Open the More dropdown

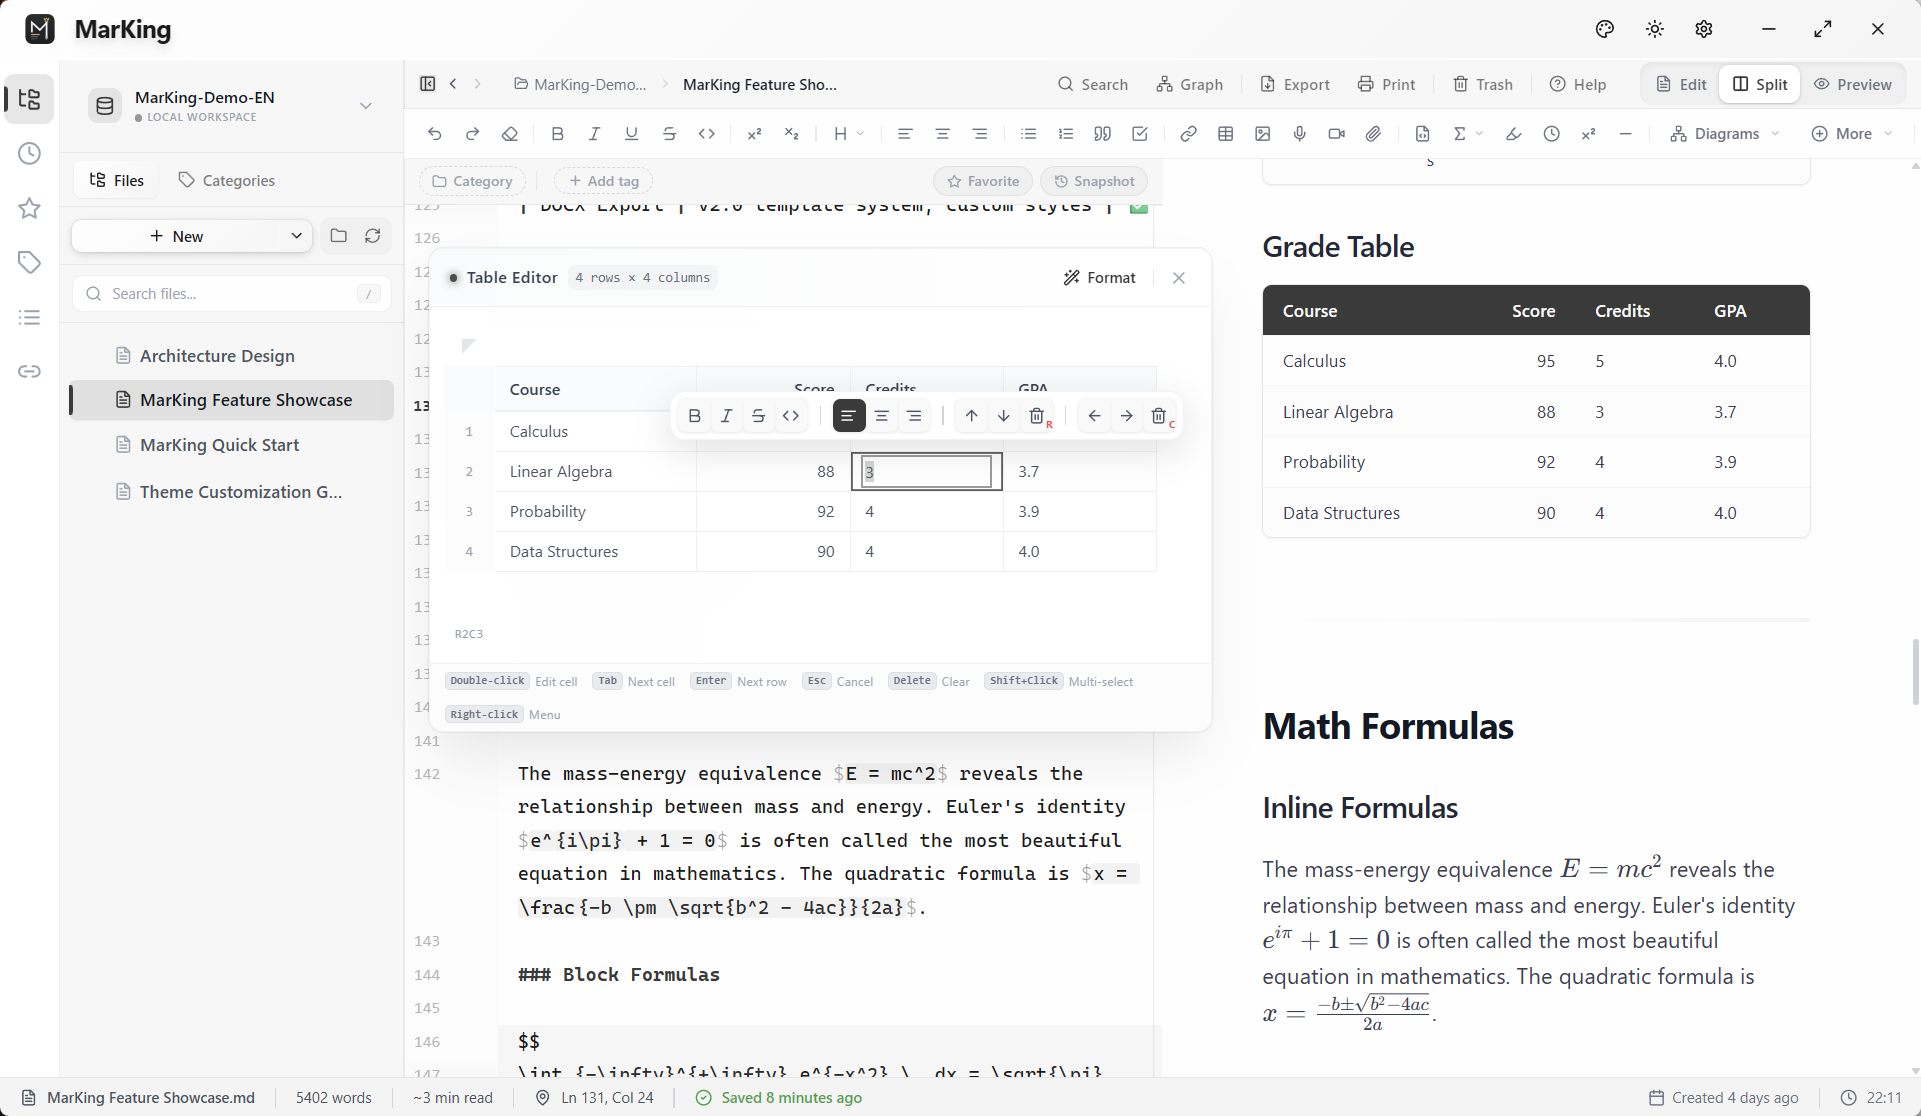point(1853,134)
